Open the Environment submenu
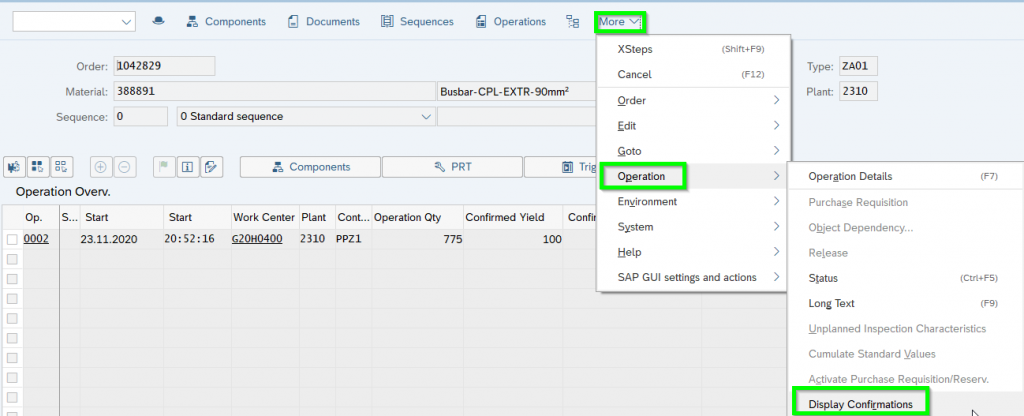The height and width of the screenshot is (416, 1024). pos(647,201)
